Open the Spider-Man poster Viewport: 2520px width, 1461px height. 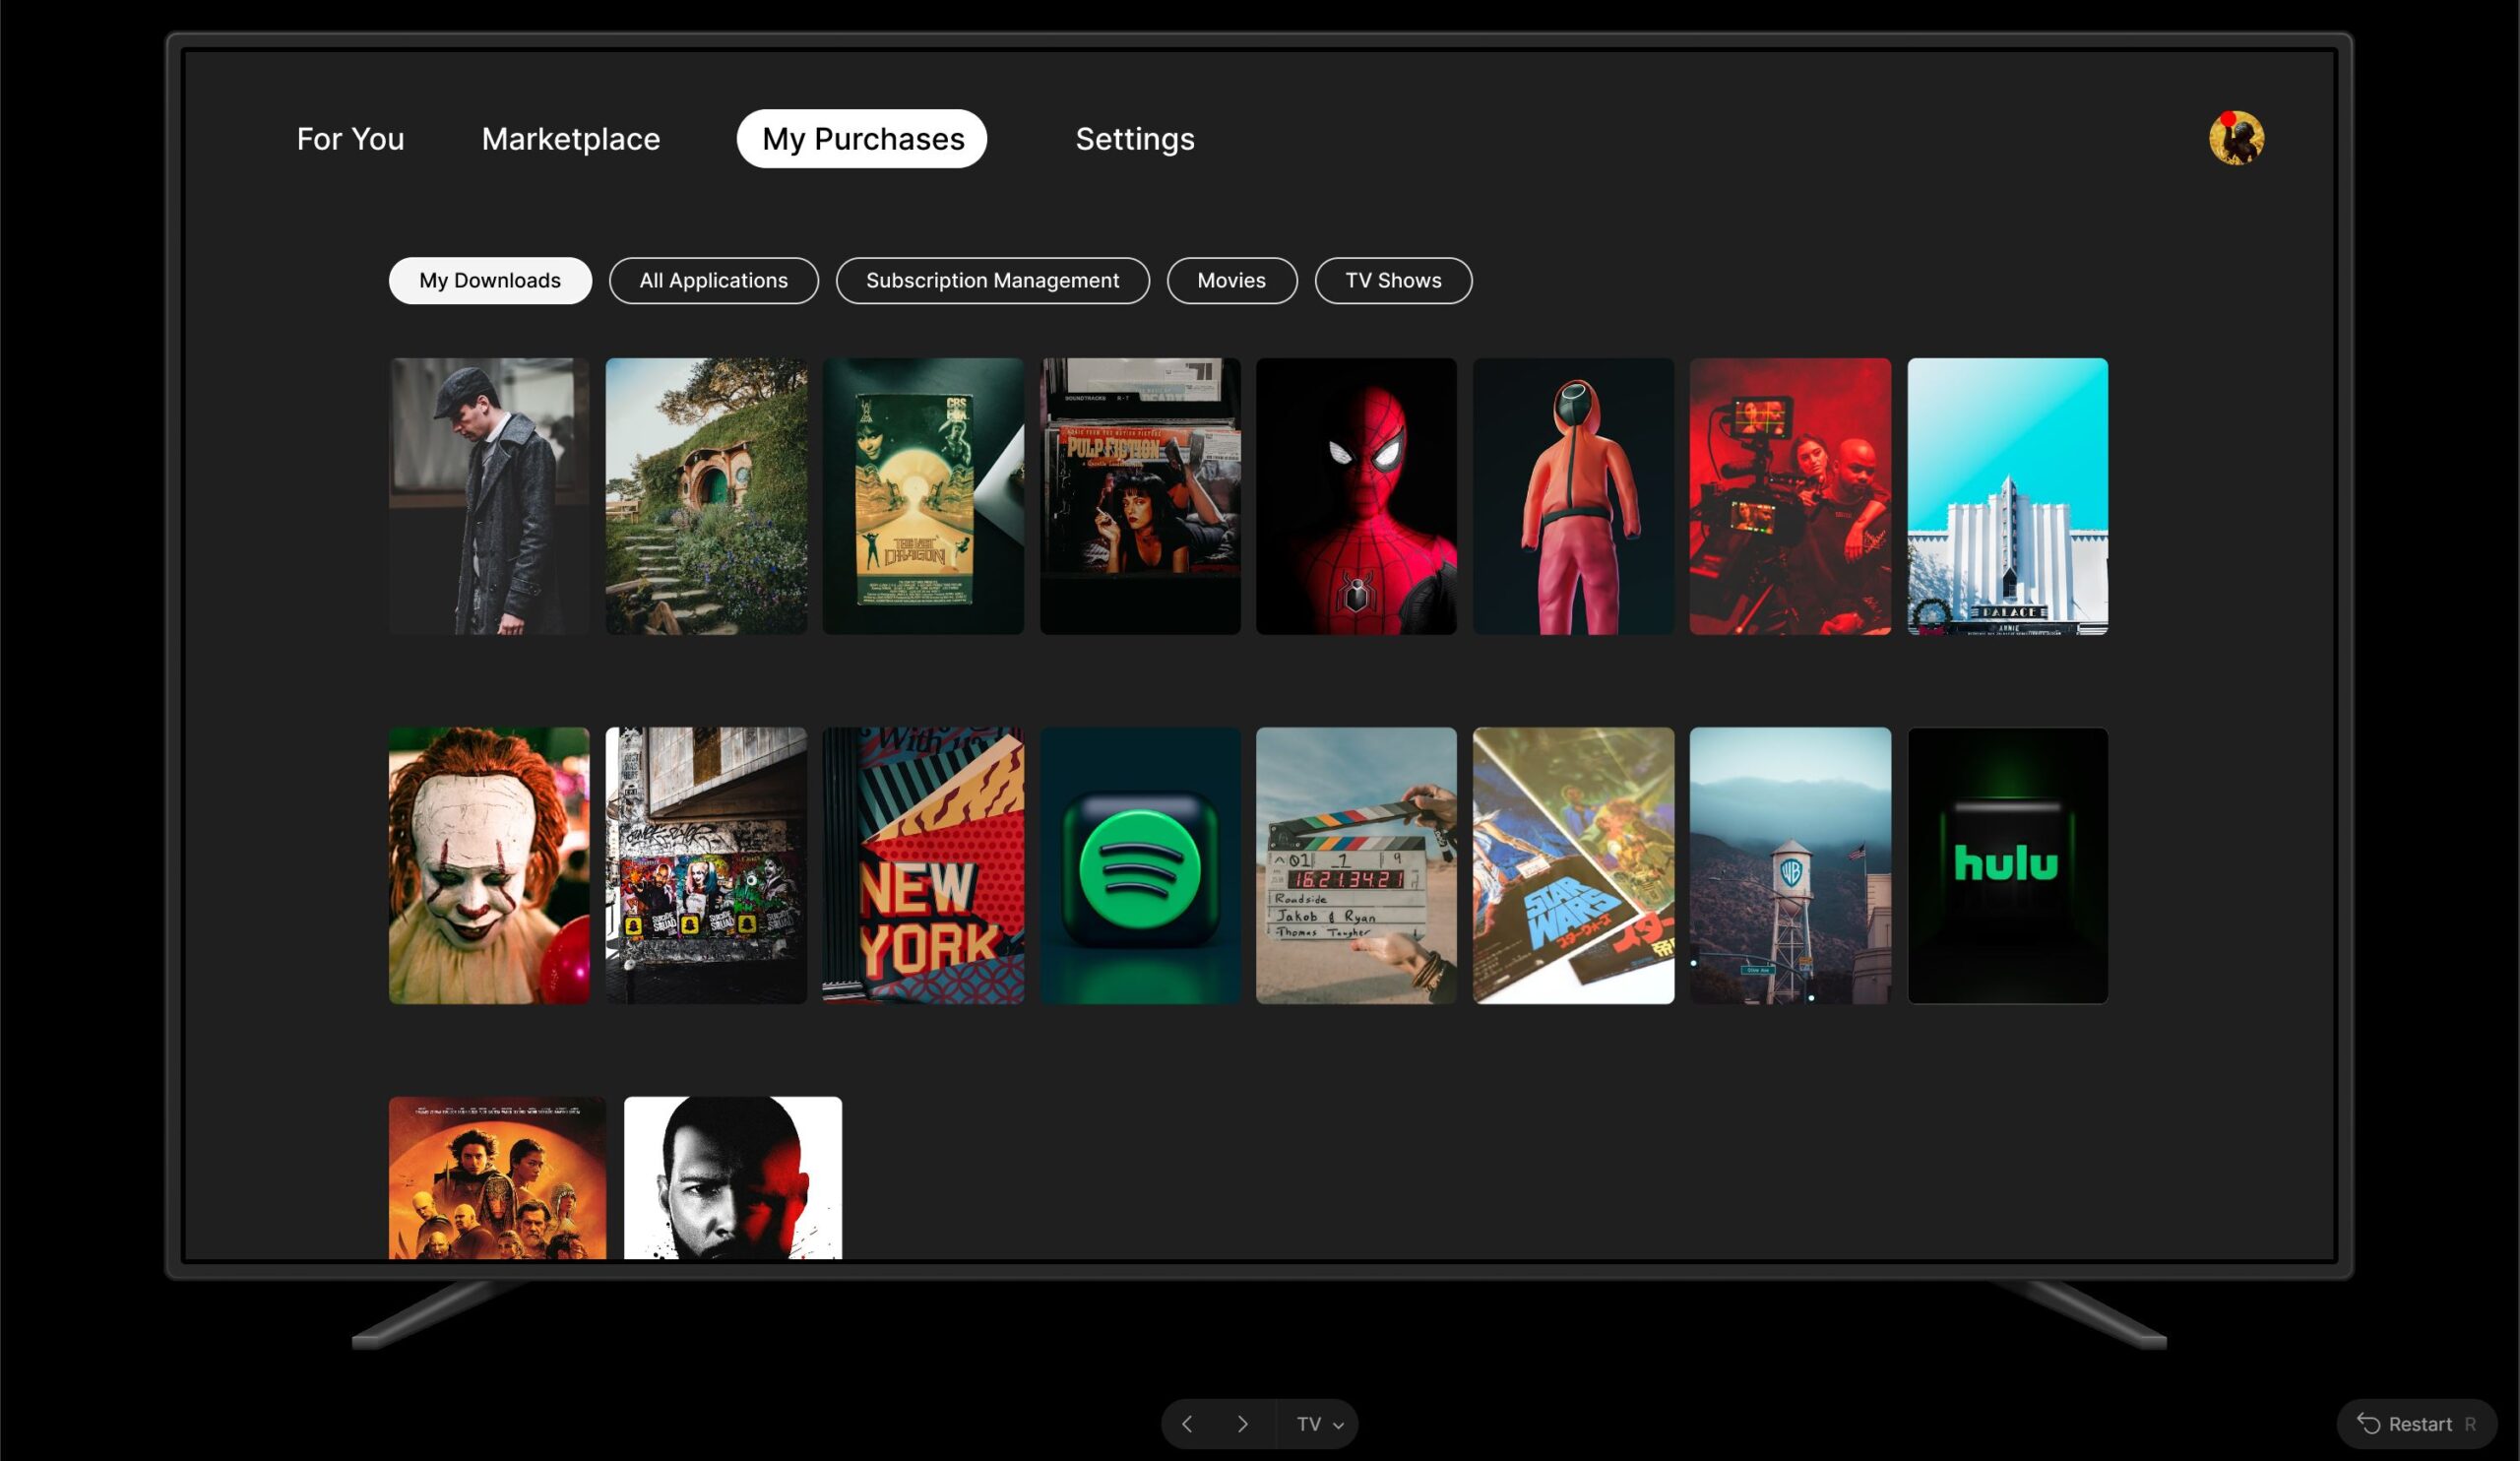coord(1356,496)
